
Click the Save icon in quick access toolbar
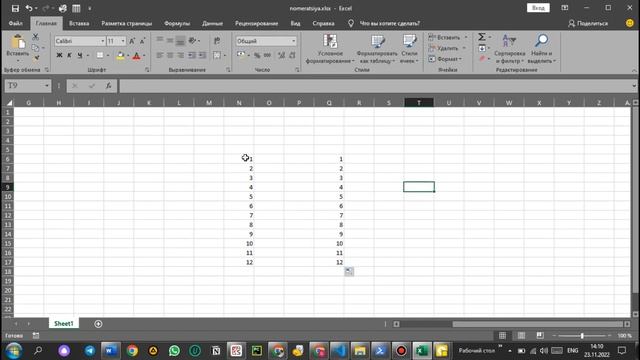point(15,8)
